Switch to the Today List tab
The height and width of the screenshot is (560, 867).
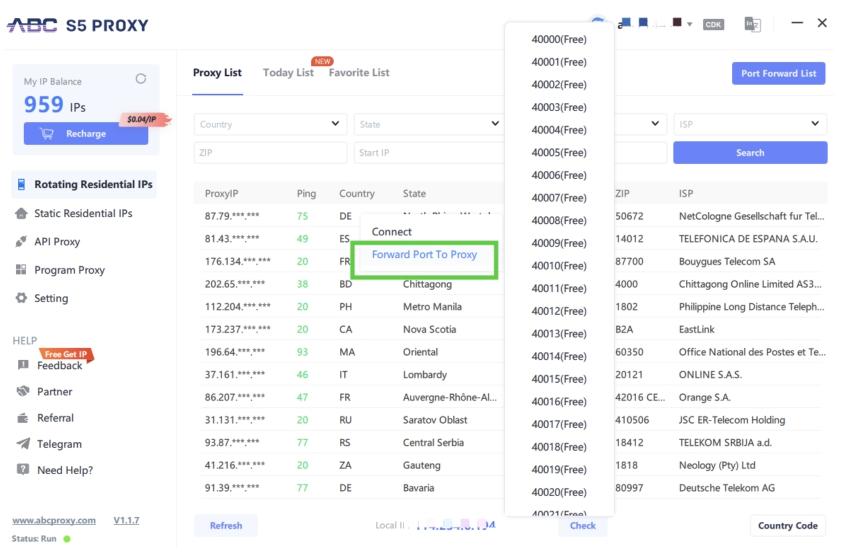288,72
